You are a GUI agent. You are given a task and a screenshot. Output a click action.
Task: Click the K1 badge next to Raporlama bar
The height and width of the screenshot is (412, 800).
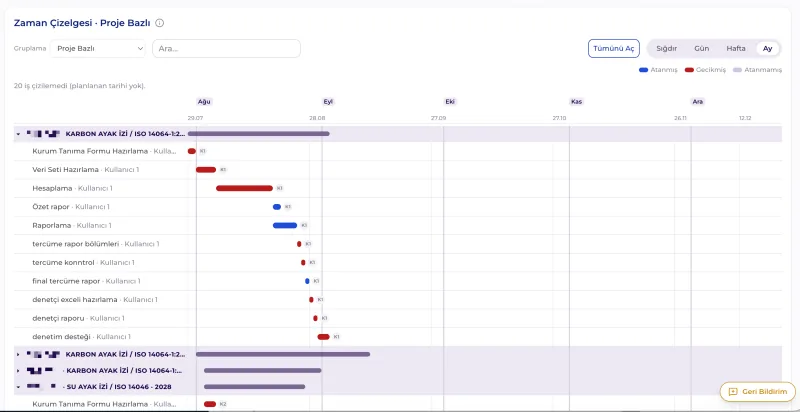click(304, 225)
